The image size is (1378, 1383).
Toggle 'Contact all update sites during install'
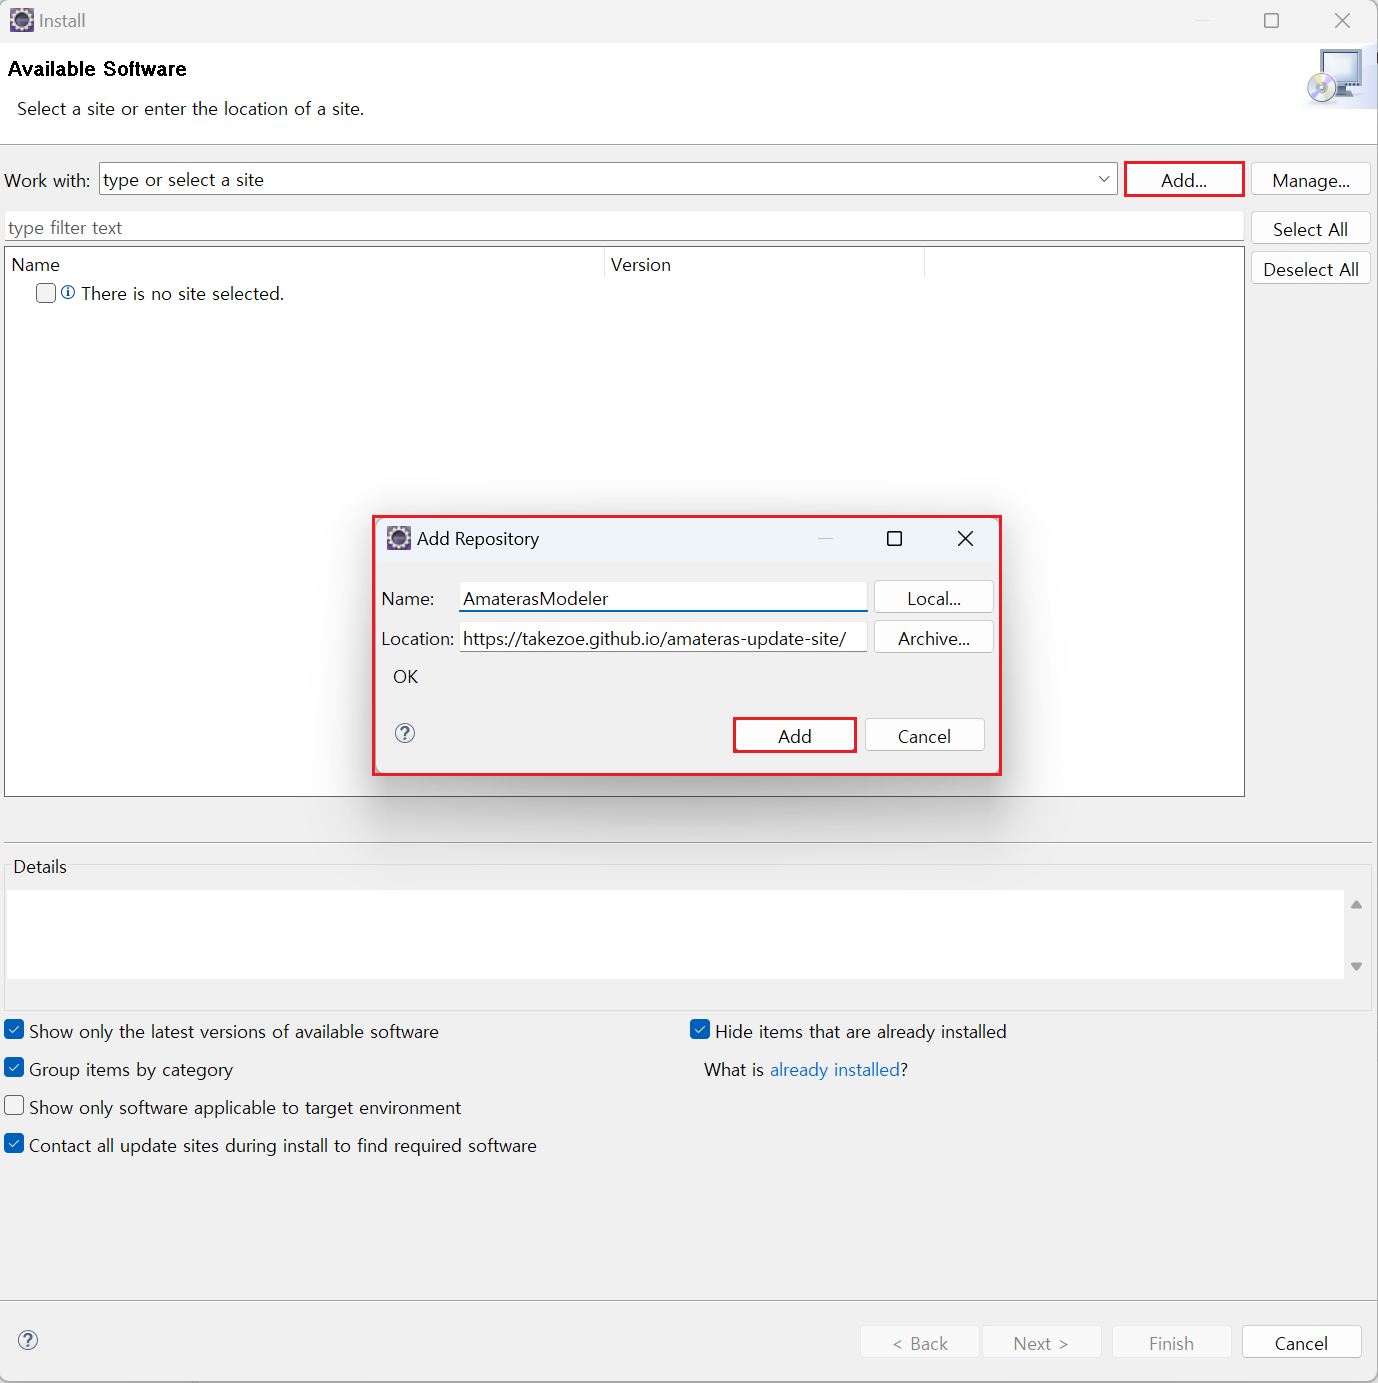coord(14,1143)
